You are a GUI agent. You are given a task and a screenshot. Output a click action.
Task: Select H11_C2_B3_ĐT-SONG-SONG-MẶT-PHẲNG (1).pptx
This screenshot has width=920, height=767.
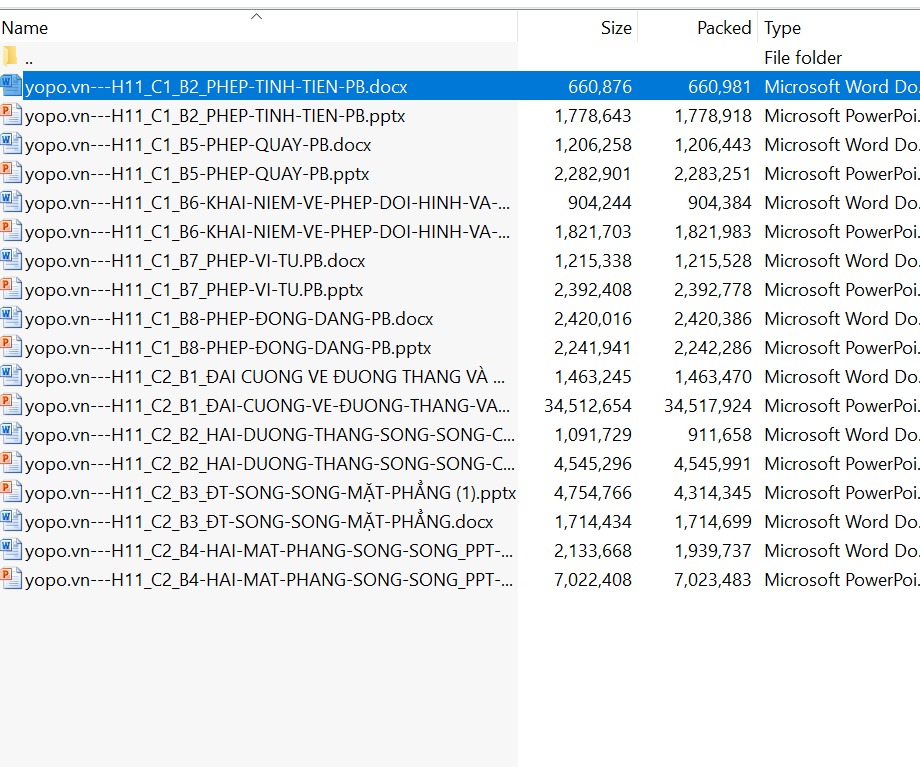point(270,493)
